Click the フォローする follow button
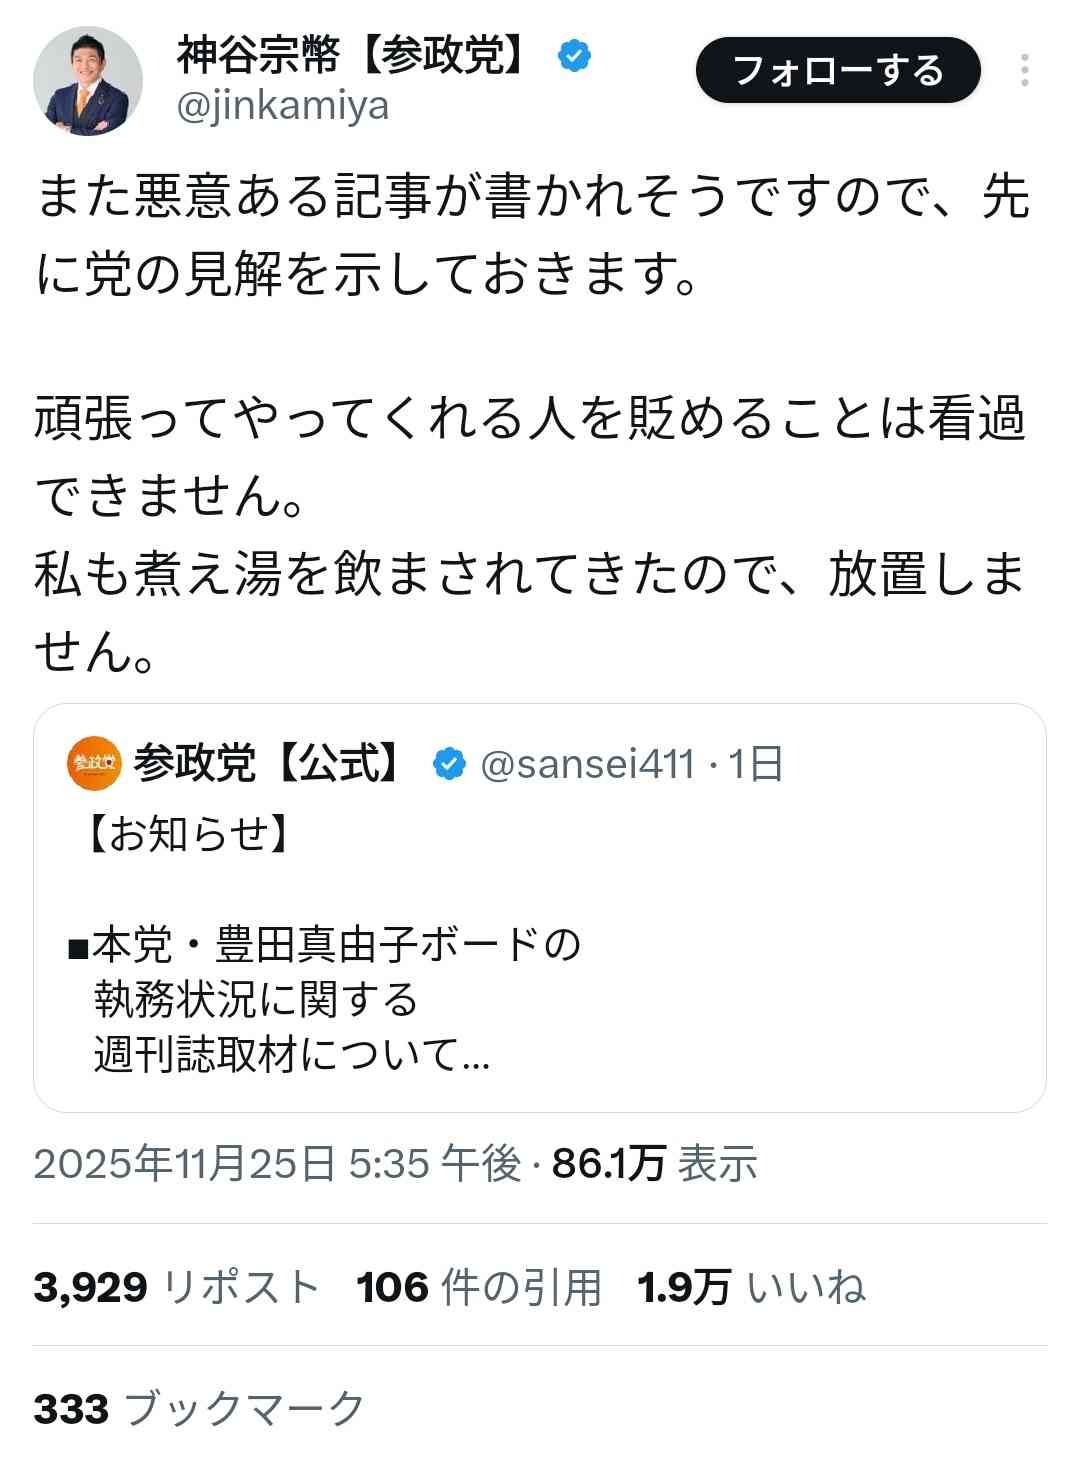The image size is (1080, 1460). click(x=838, y=70)
